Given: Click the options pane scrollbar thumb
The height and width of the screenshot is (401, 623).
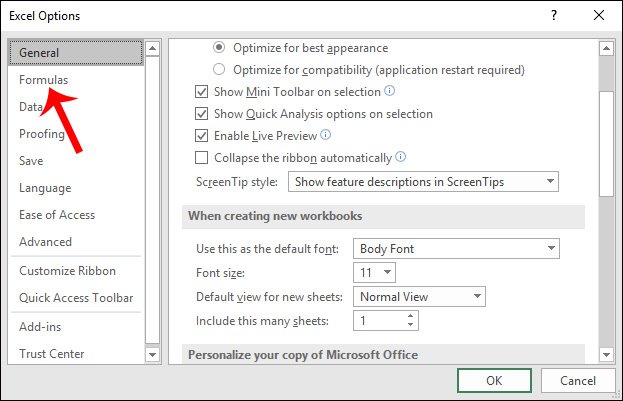Looking at the screenshot, I should tap(606, 143).
